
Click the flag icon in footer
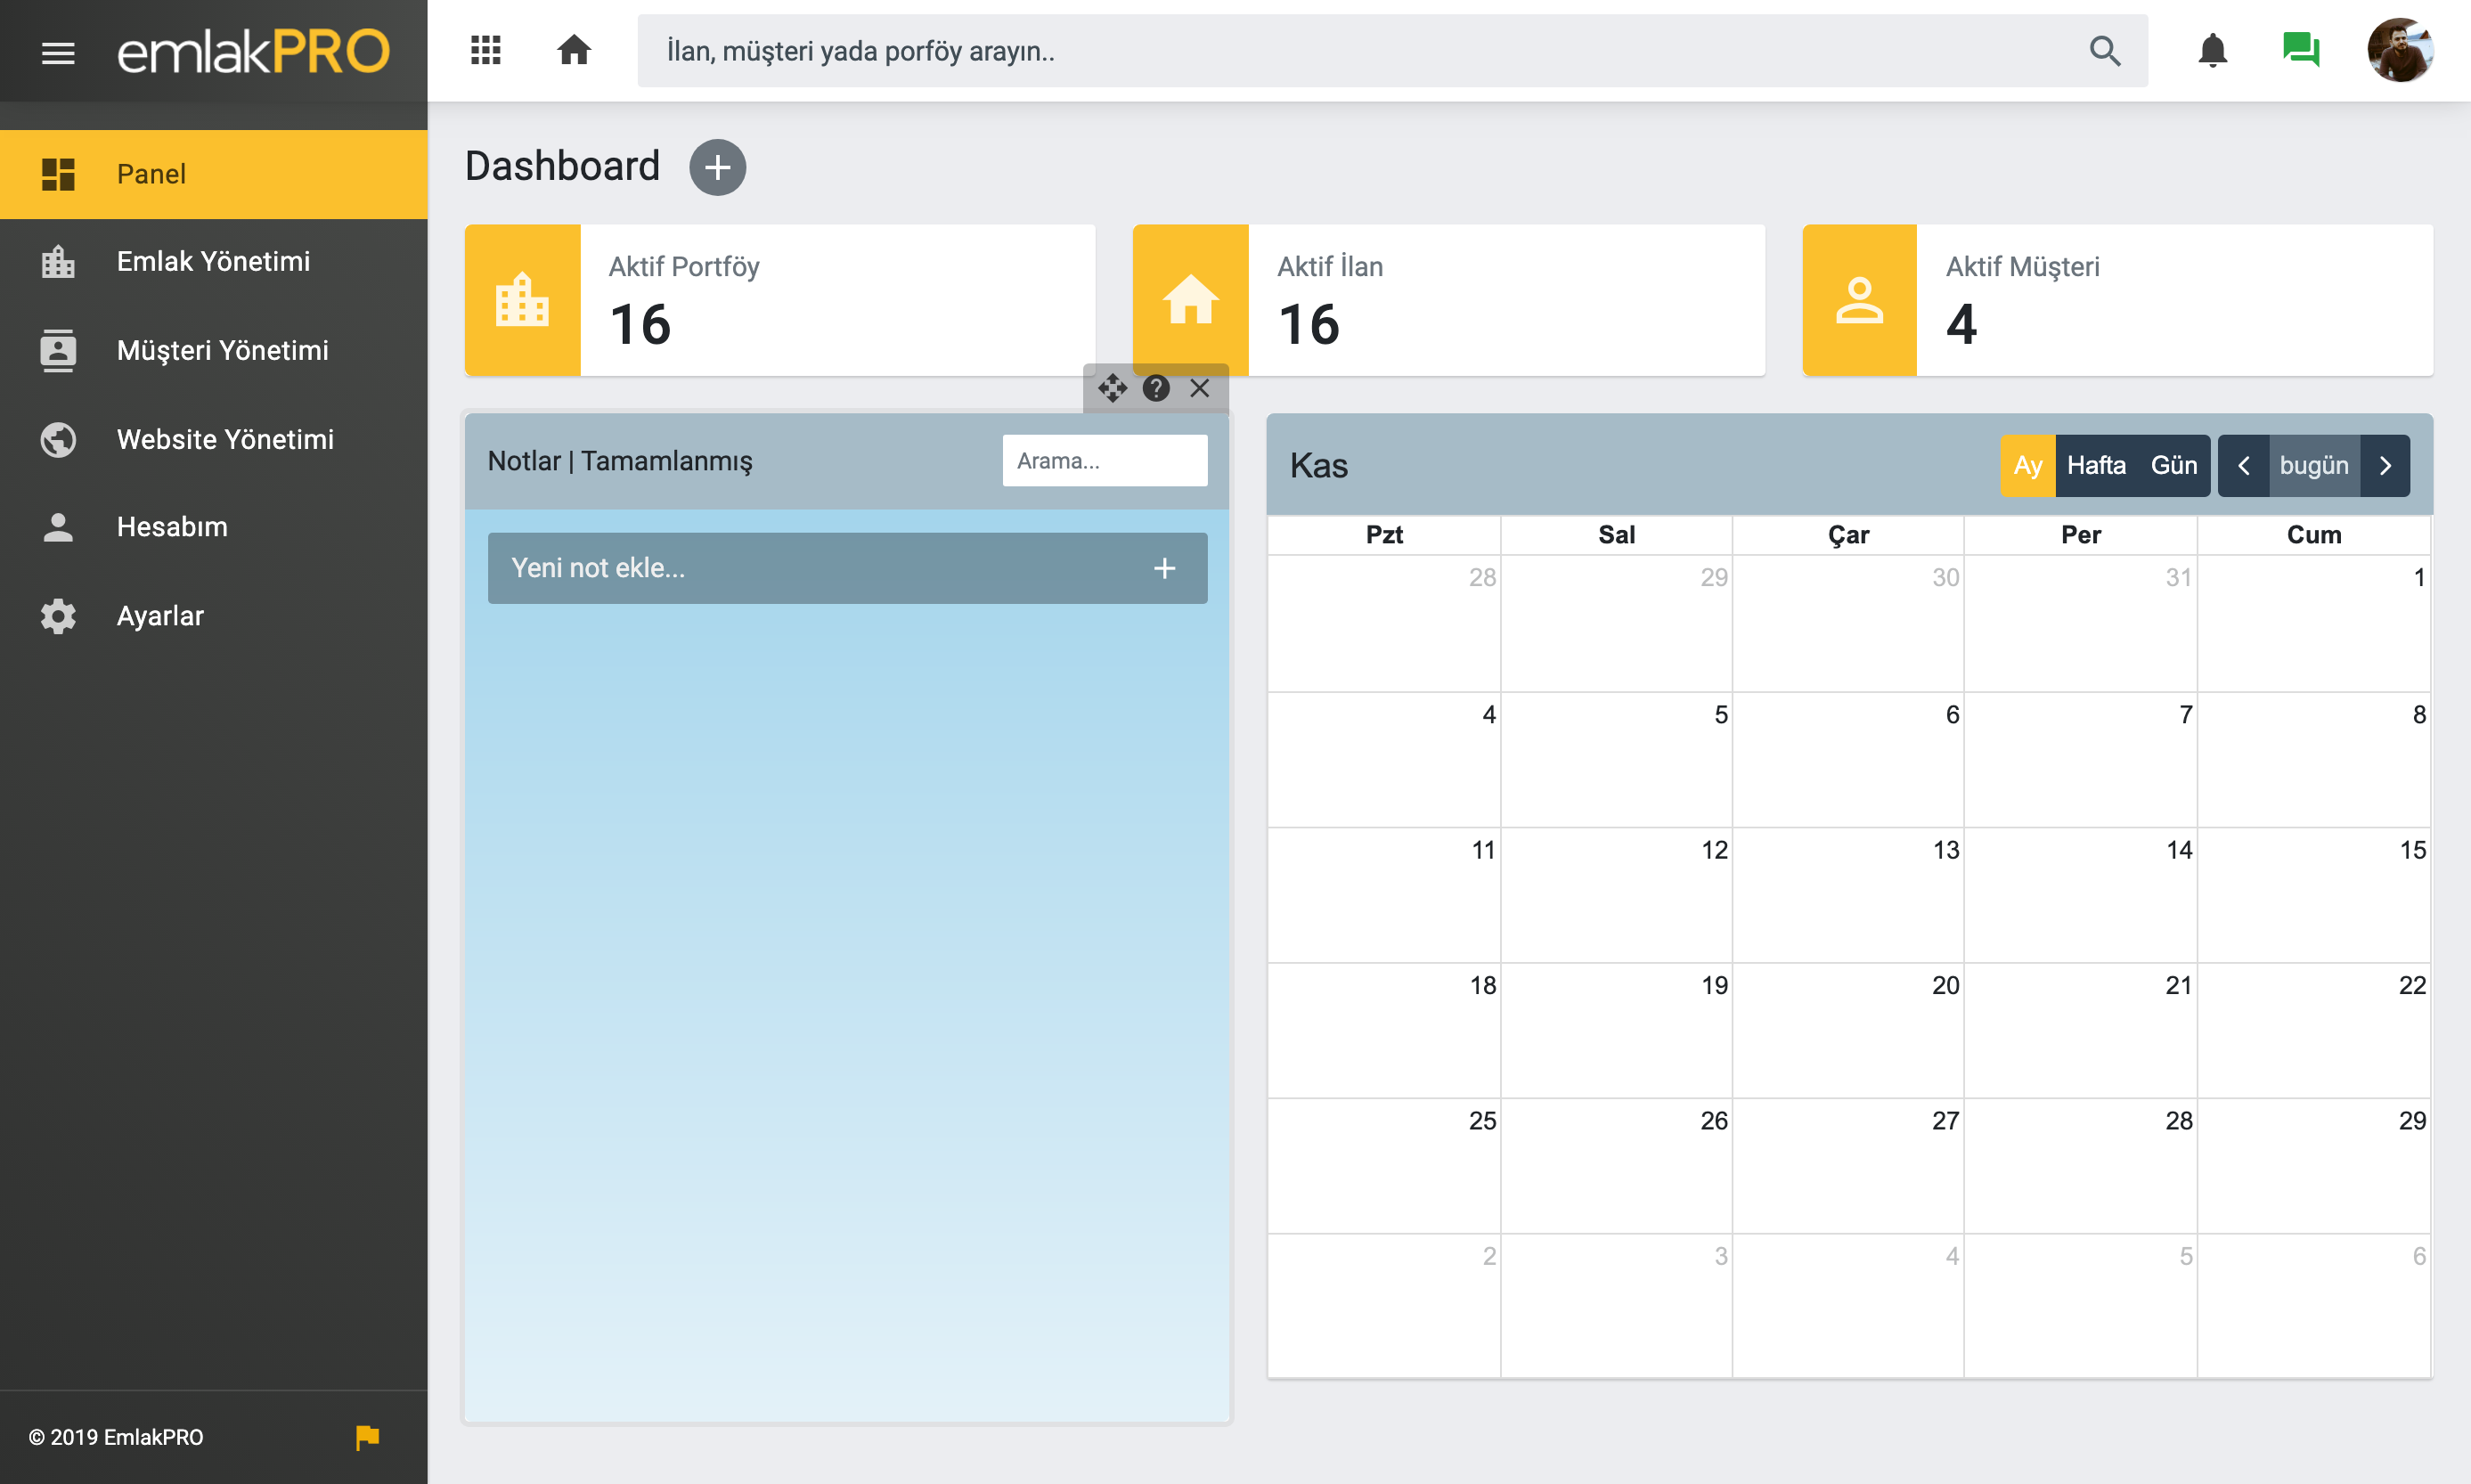click(x=367, y=1437)
